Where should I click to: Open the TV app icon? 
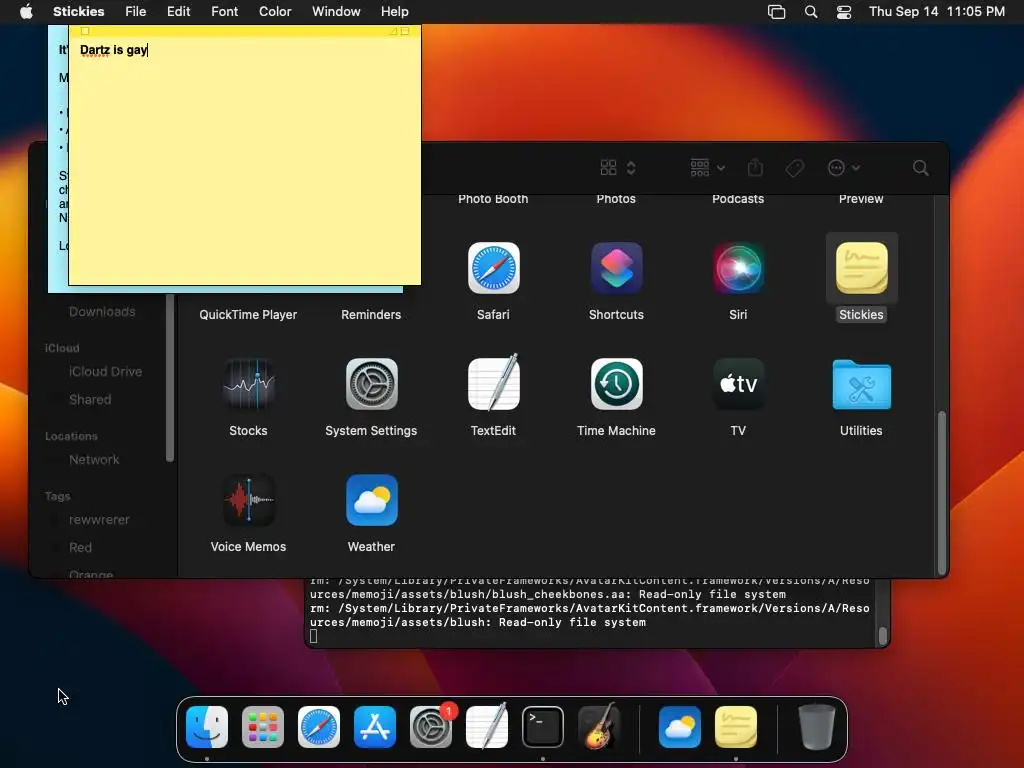738,384
